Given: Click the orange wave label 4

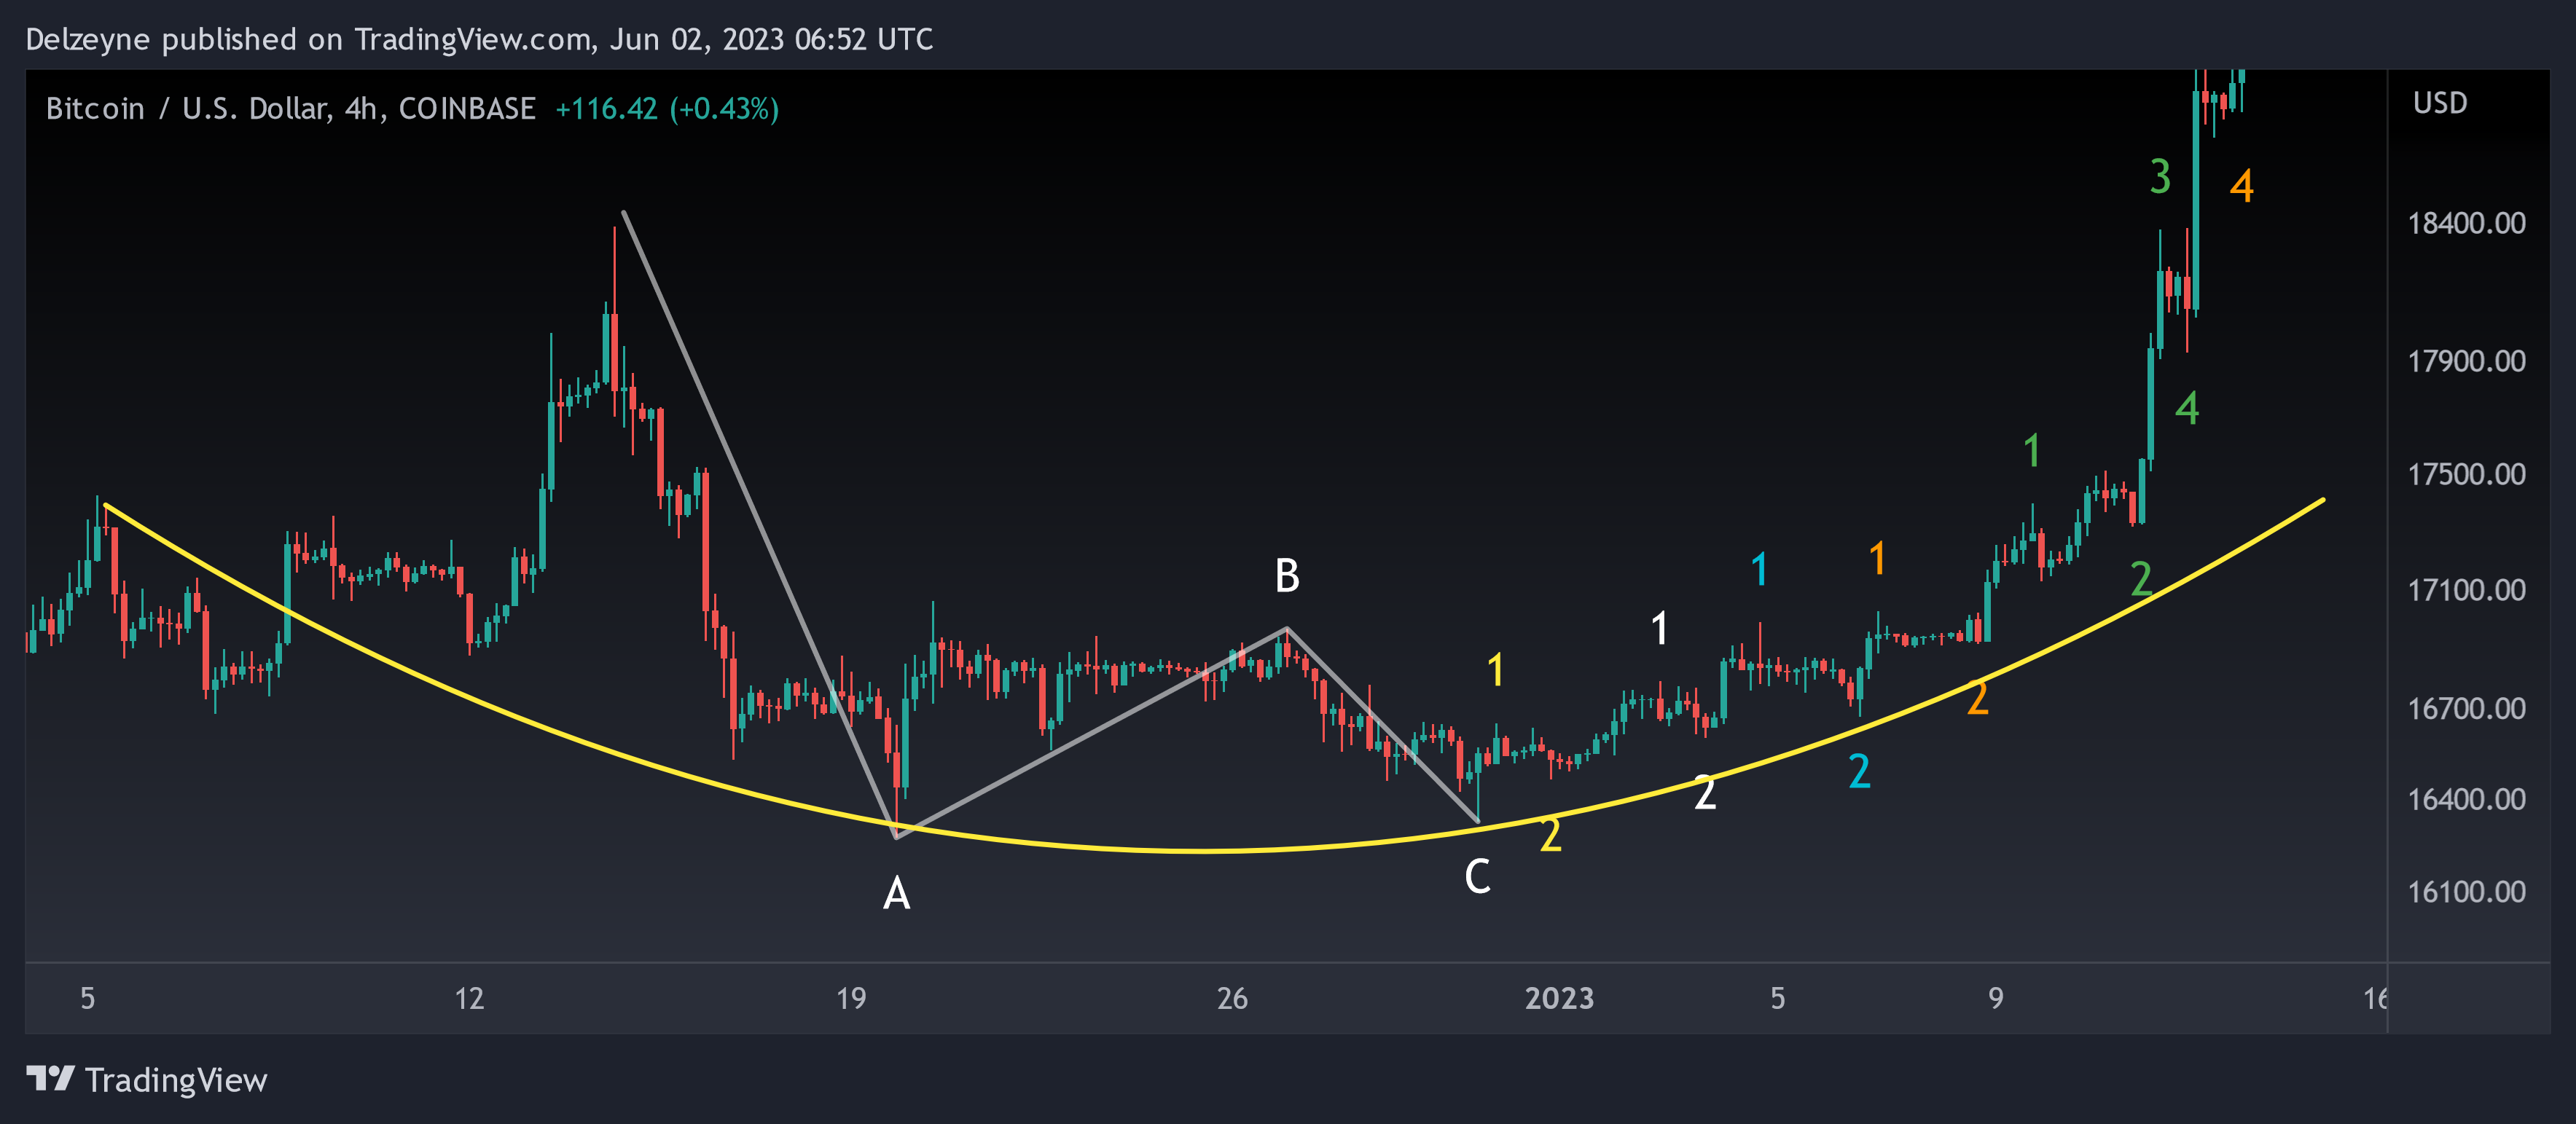Looking at the screenshot, I should pyautogui.click(x=2241, y=186).
